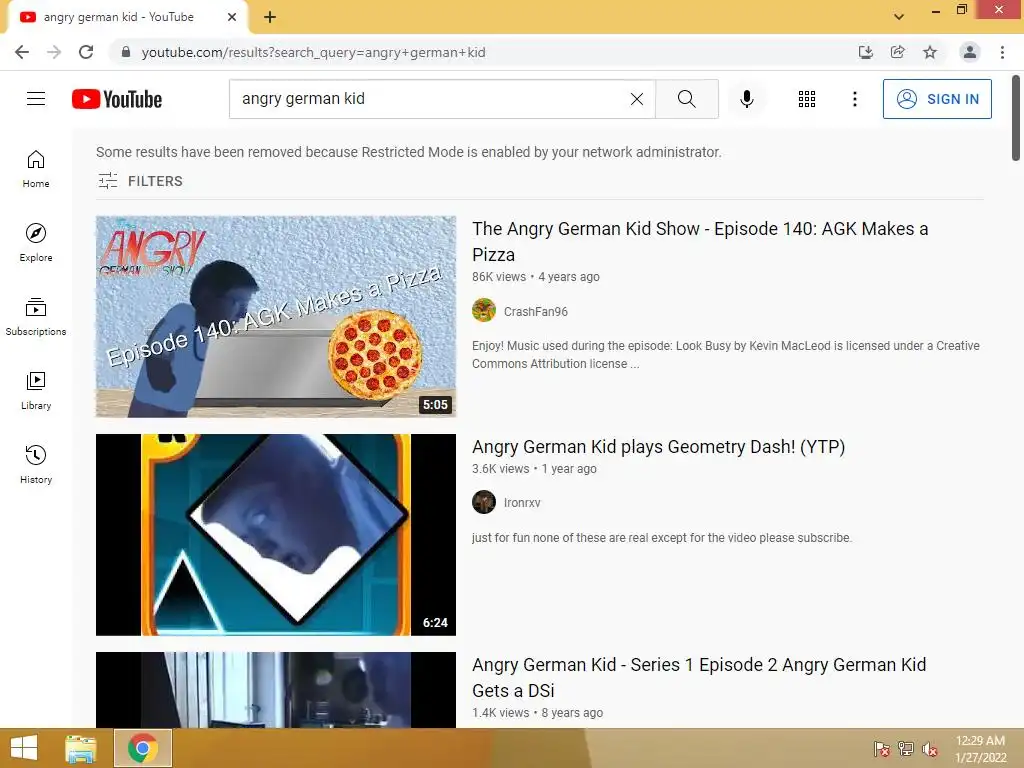Open the tab search dropdown chevron
1024x768 pixels.
pyautogui.click(x=899, y=16)
